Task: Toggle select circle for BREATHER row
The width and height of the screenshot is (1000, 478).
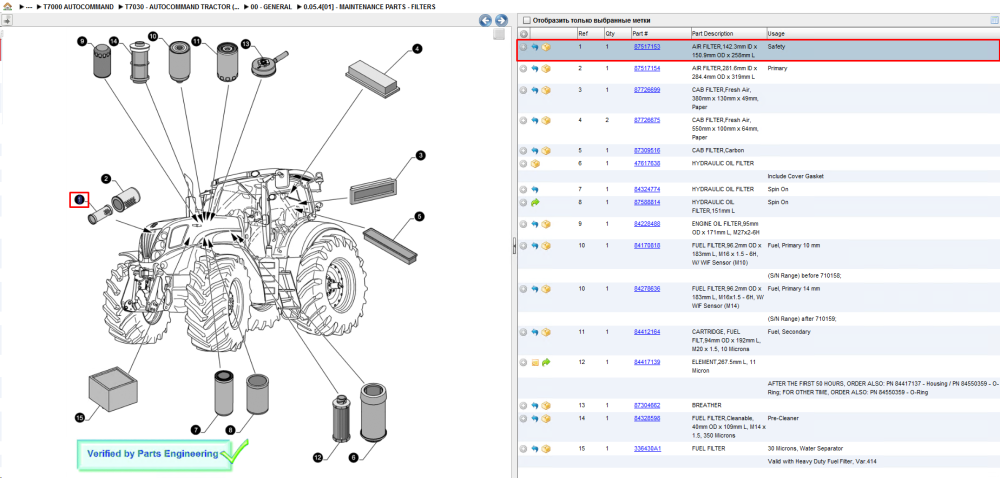Action: pos(524,405)
